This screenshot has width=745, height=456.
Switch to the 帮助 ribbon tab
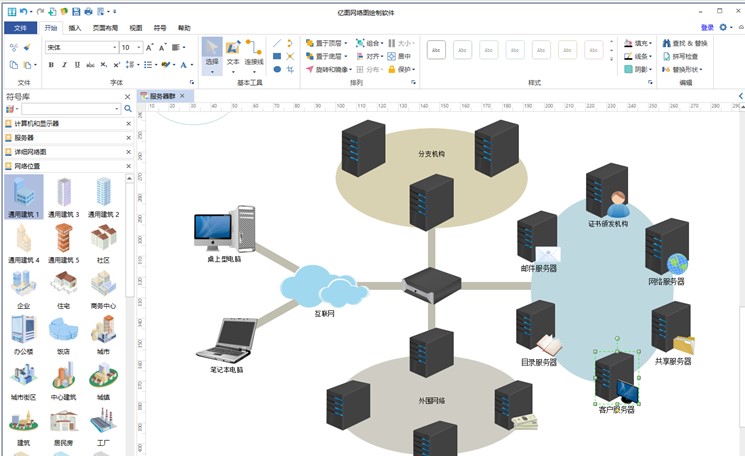click(x=184, y=28)
